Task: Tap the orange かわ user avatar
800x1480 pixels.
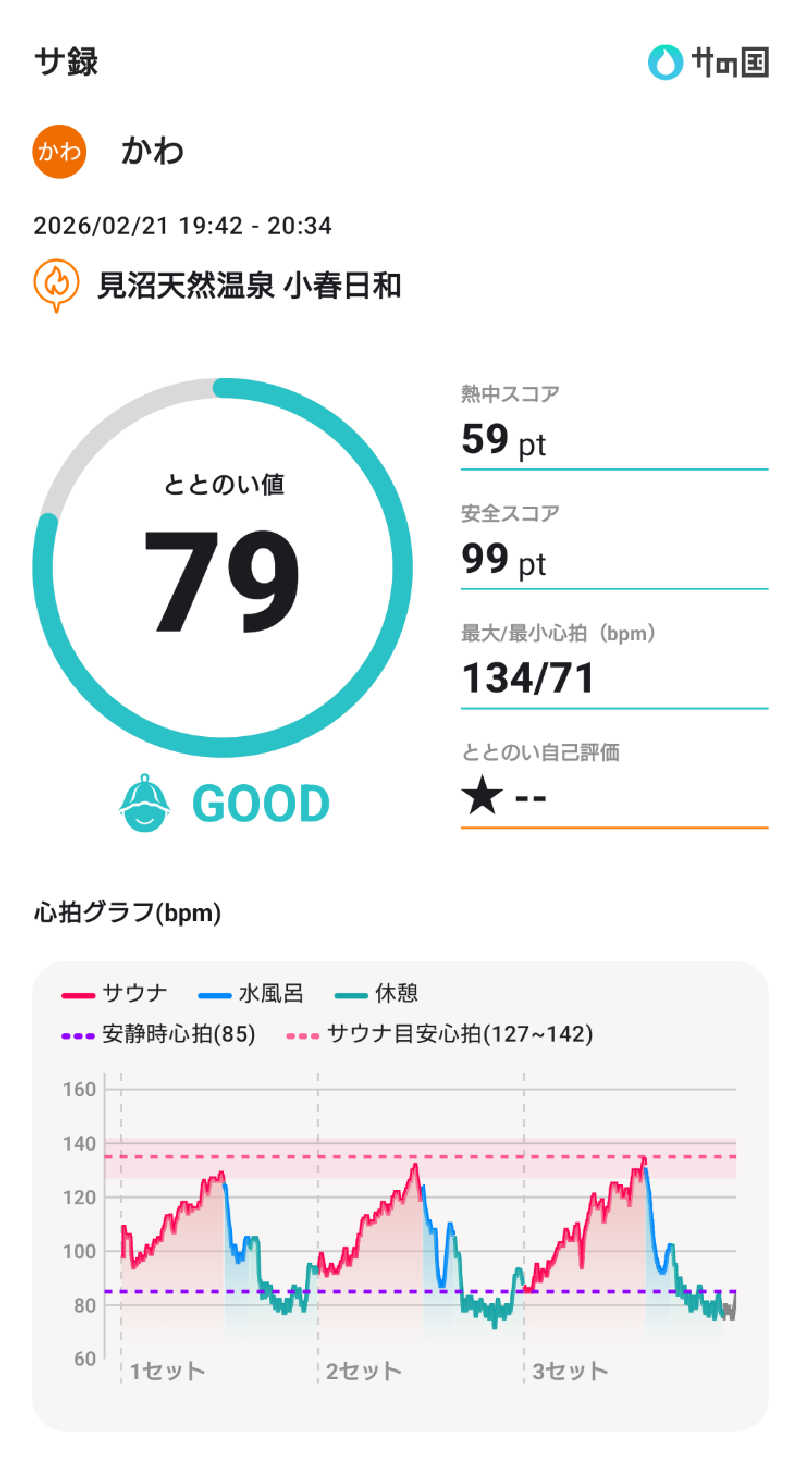Action: point(60,151)
